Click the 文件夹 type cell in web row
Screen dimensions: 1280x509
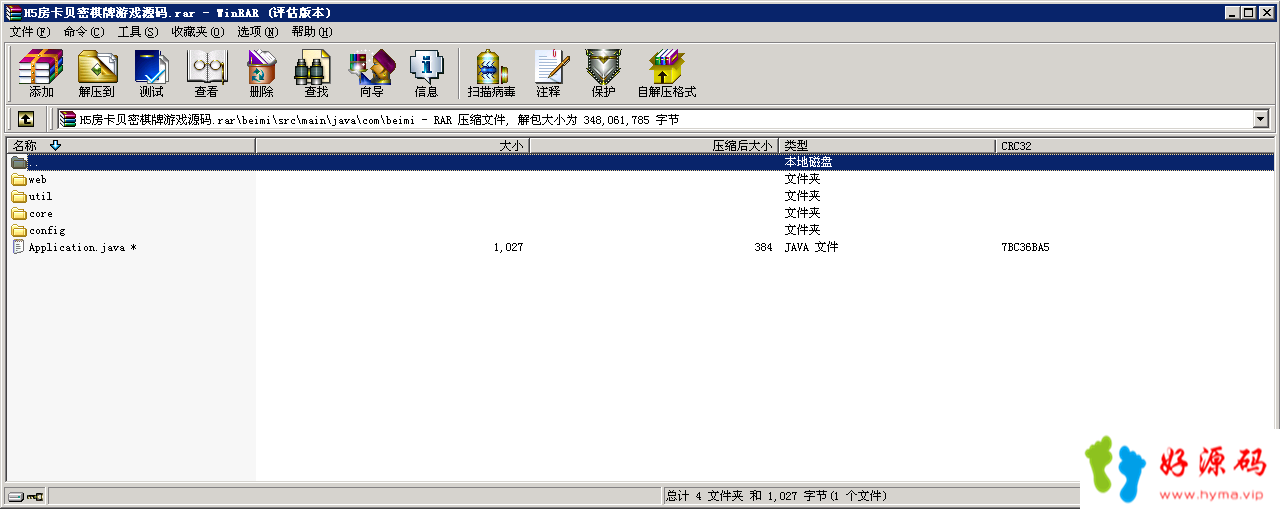tap(802, 180)
